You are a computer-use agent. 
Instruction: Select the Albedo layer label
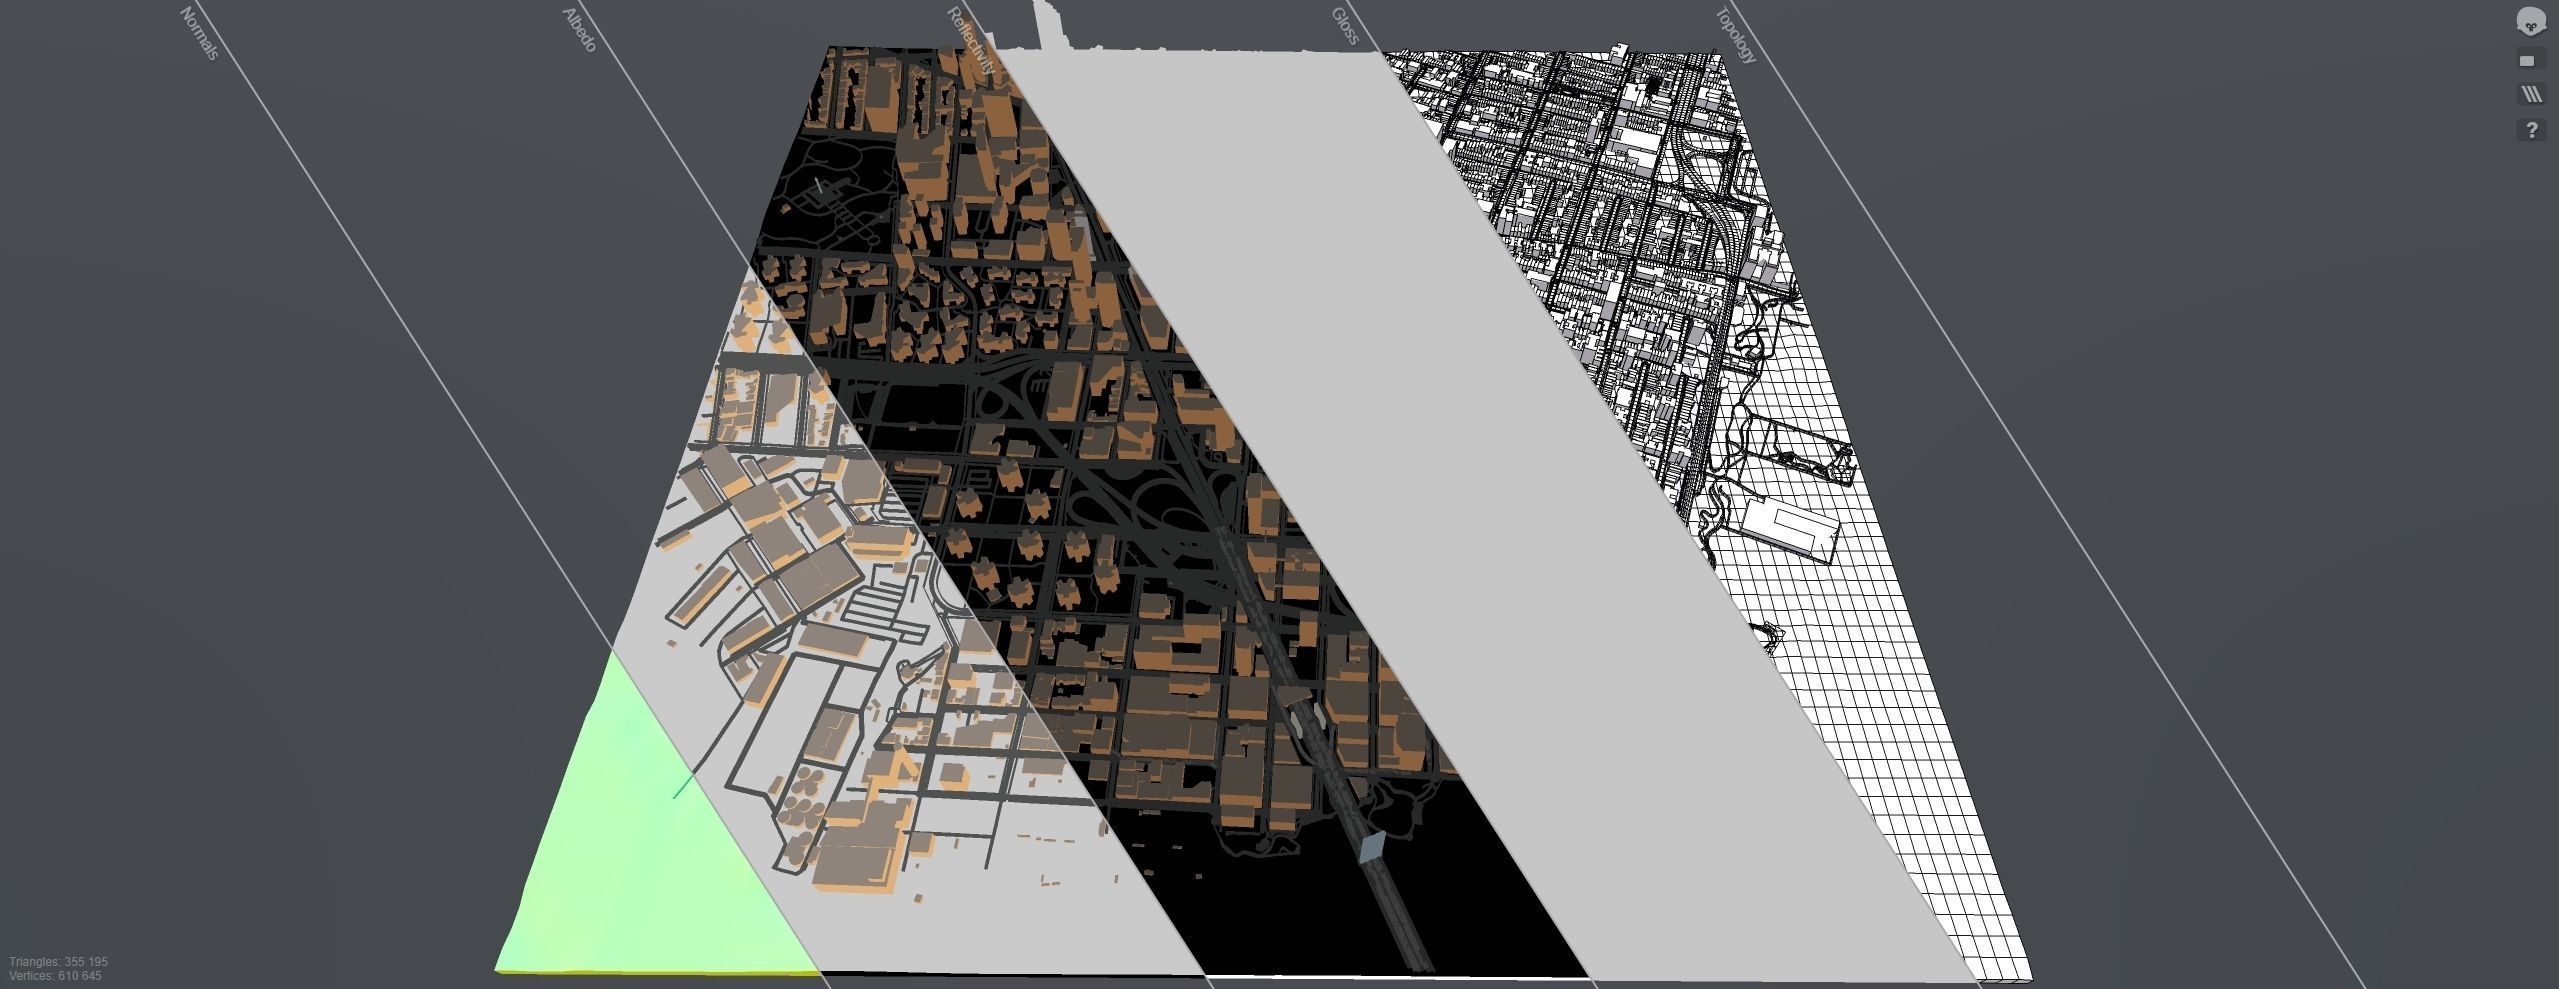click(x=580, y=30)
